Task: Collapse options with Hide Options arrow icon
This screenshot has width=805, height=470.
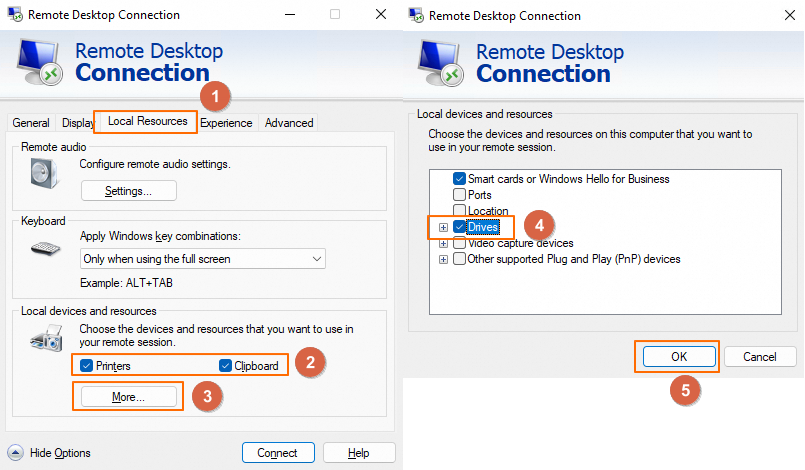Action: tap(15, 453)
